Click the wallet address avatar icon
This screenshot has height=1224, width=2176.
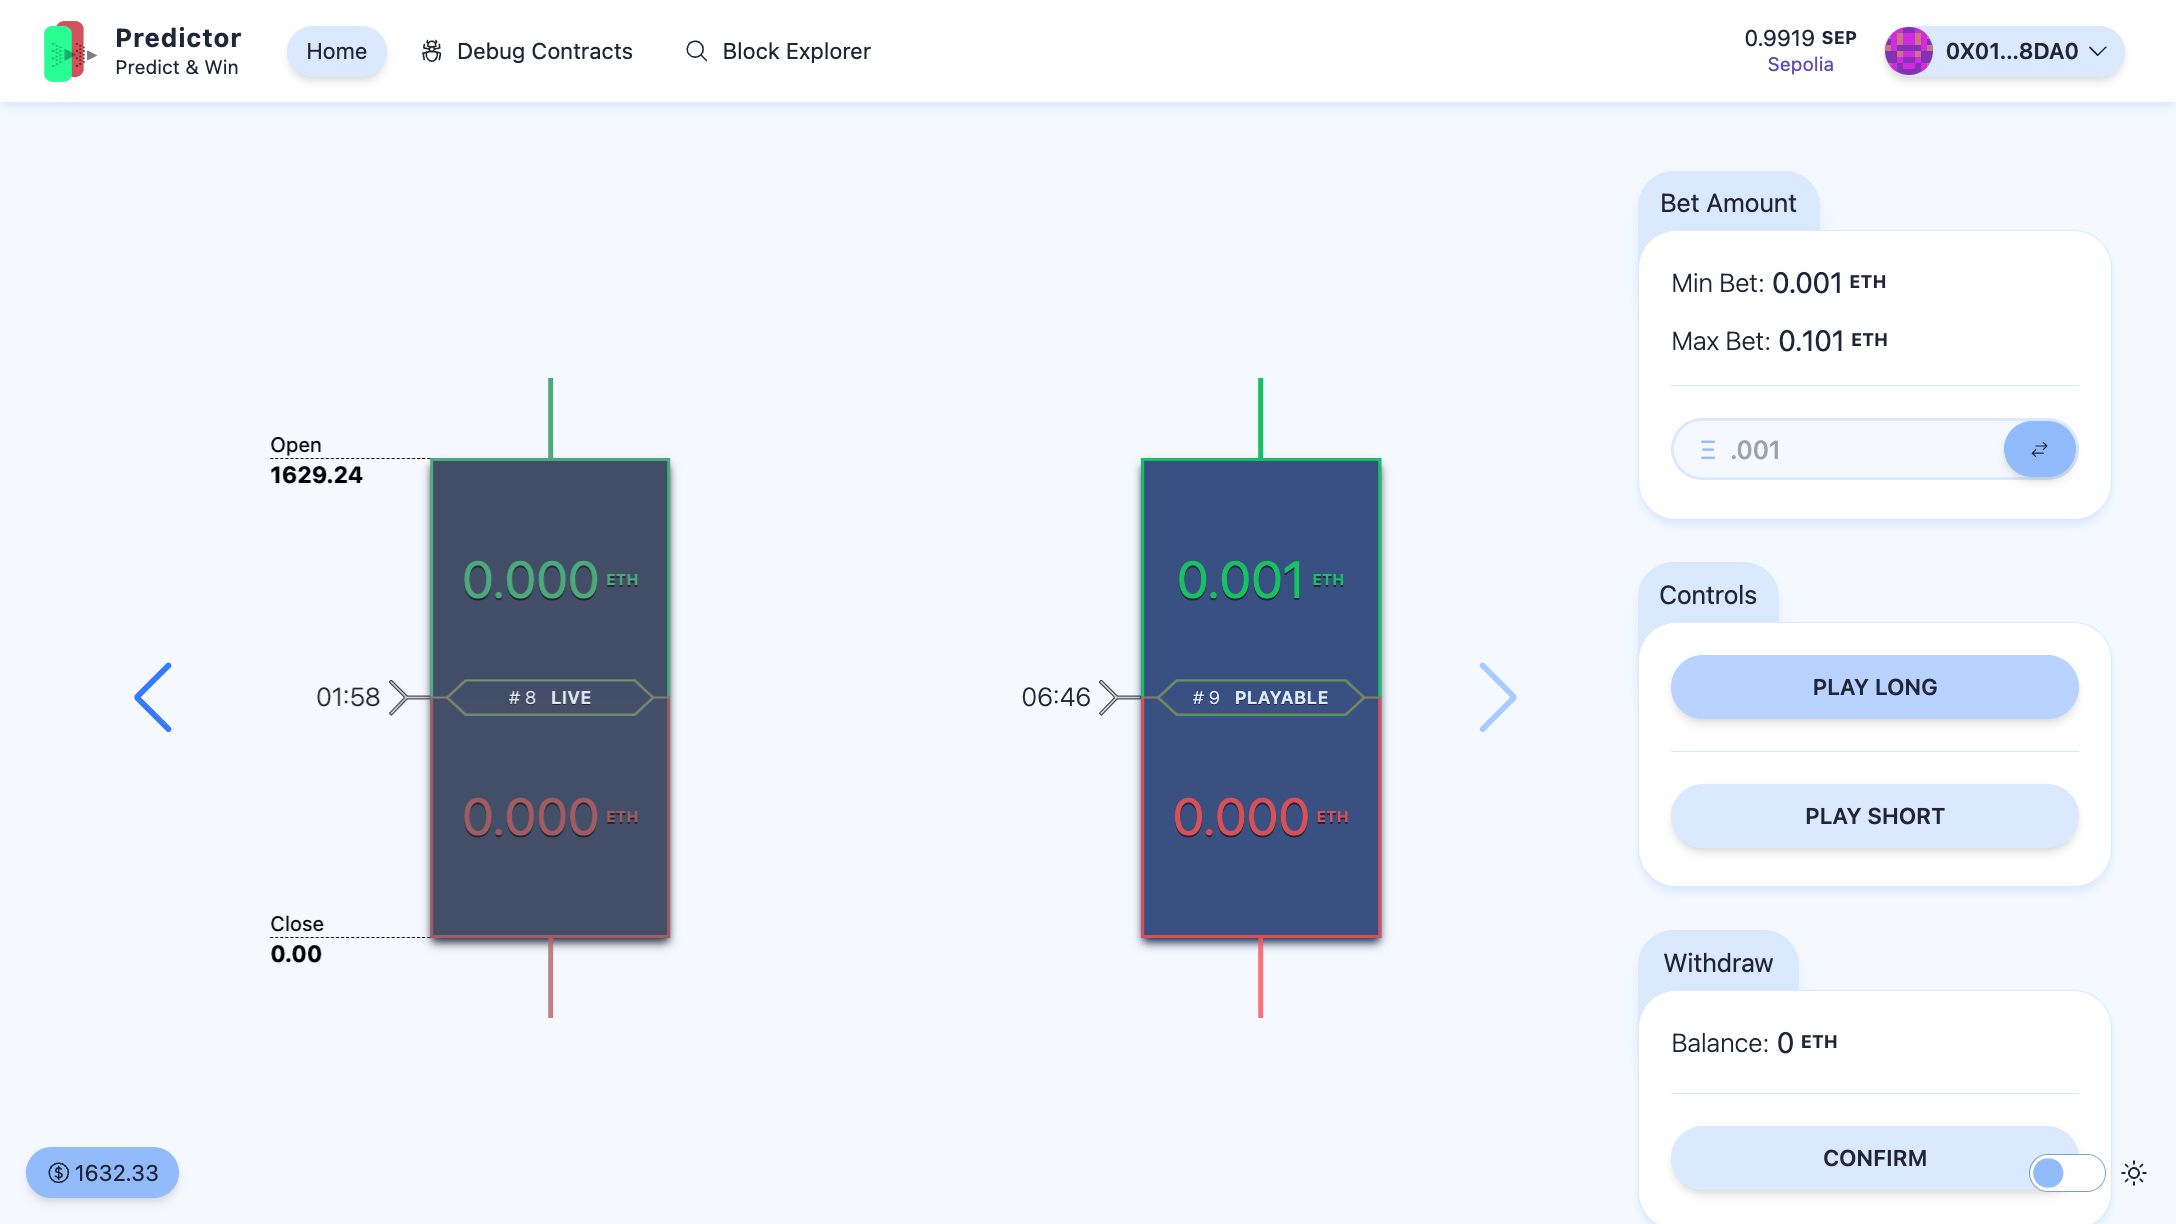[x=1910, y=49]
